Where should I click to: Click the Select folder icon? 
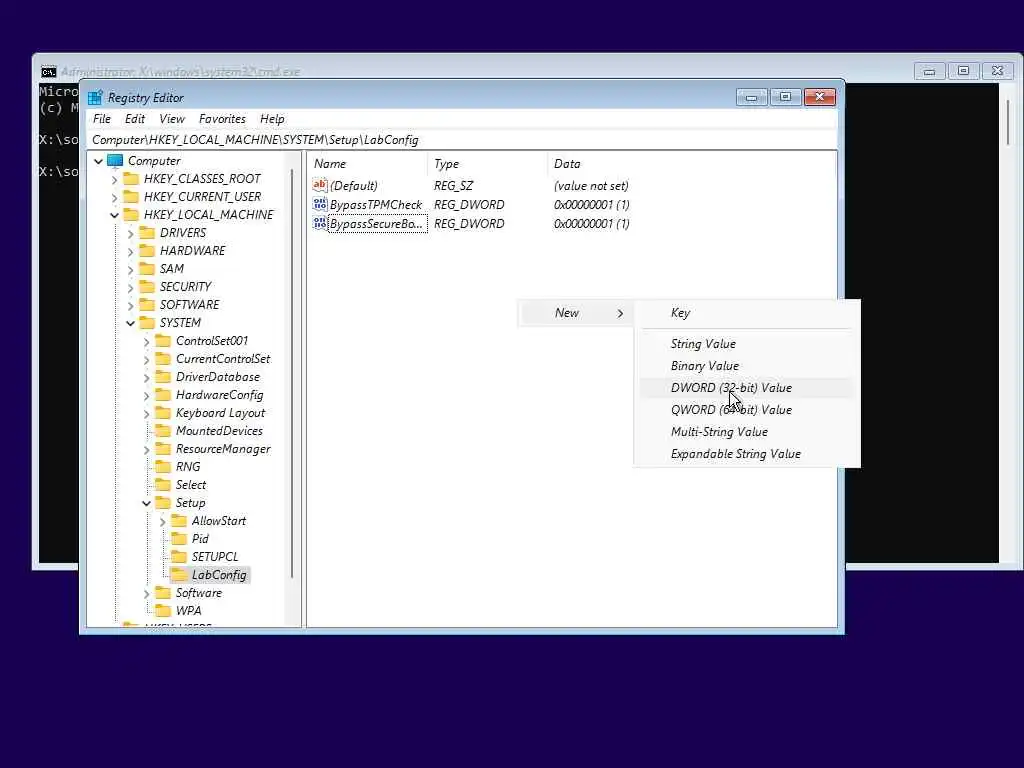click(x=163, y=485)
